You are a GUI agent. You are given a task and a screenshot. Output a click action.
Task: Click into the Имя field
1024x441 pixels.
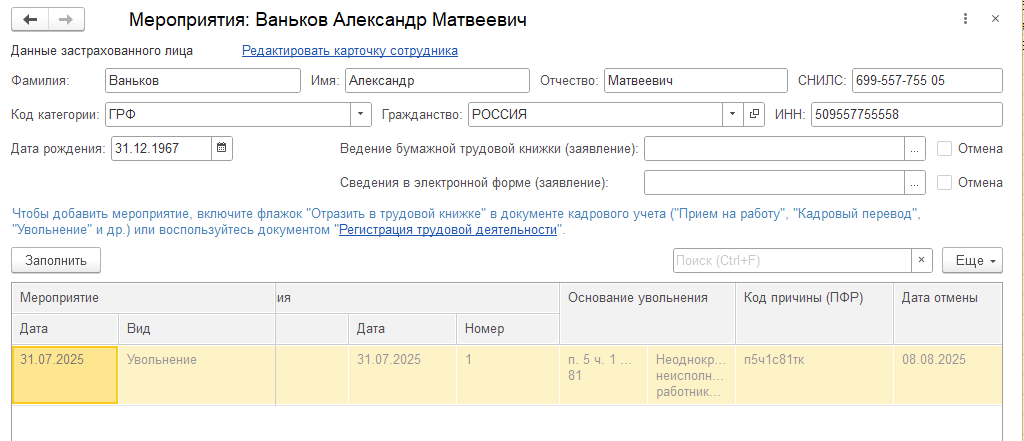point(437,80)
